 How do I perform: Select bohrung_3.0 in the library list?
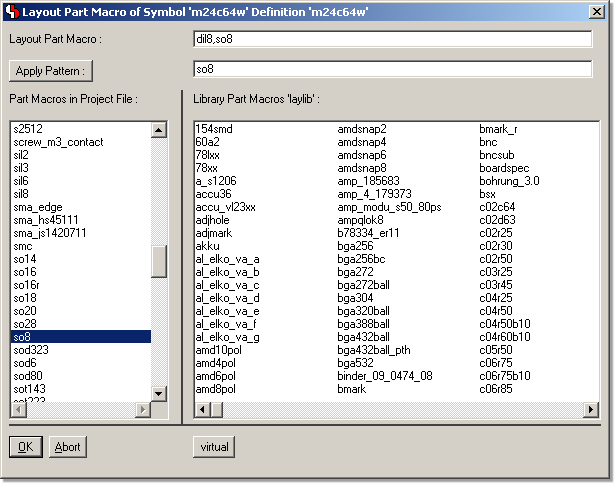509,181
